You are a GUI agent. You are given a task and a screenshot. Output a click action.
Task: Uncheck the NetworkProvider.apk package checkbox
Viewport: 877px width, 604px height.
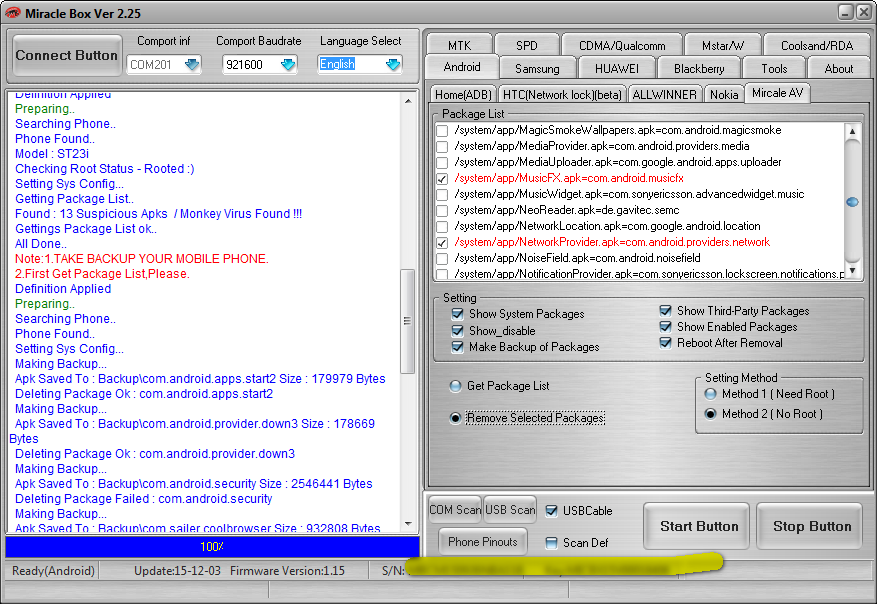coord(442,243)
